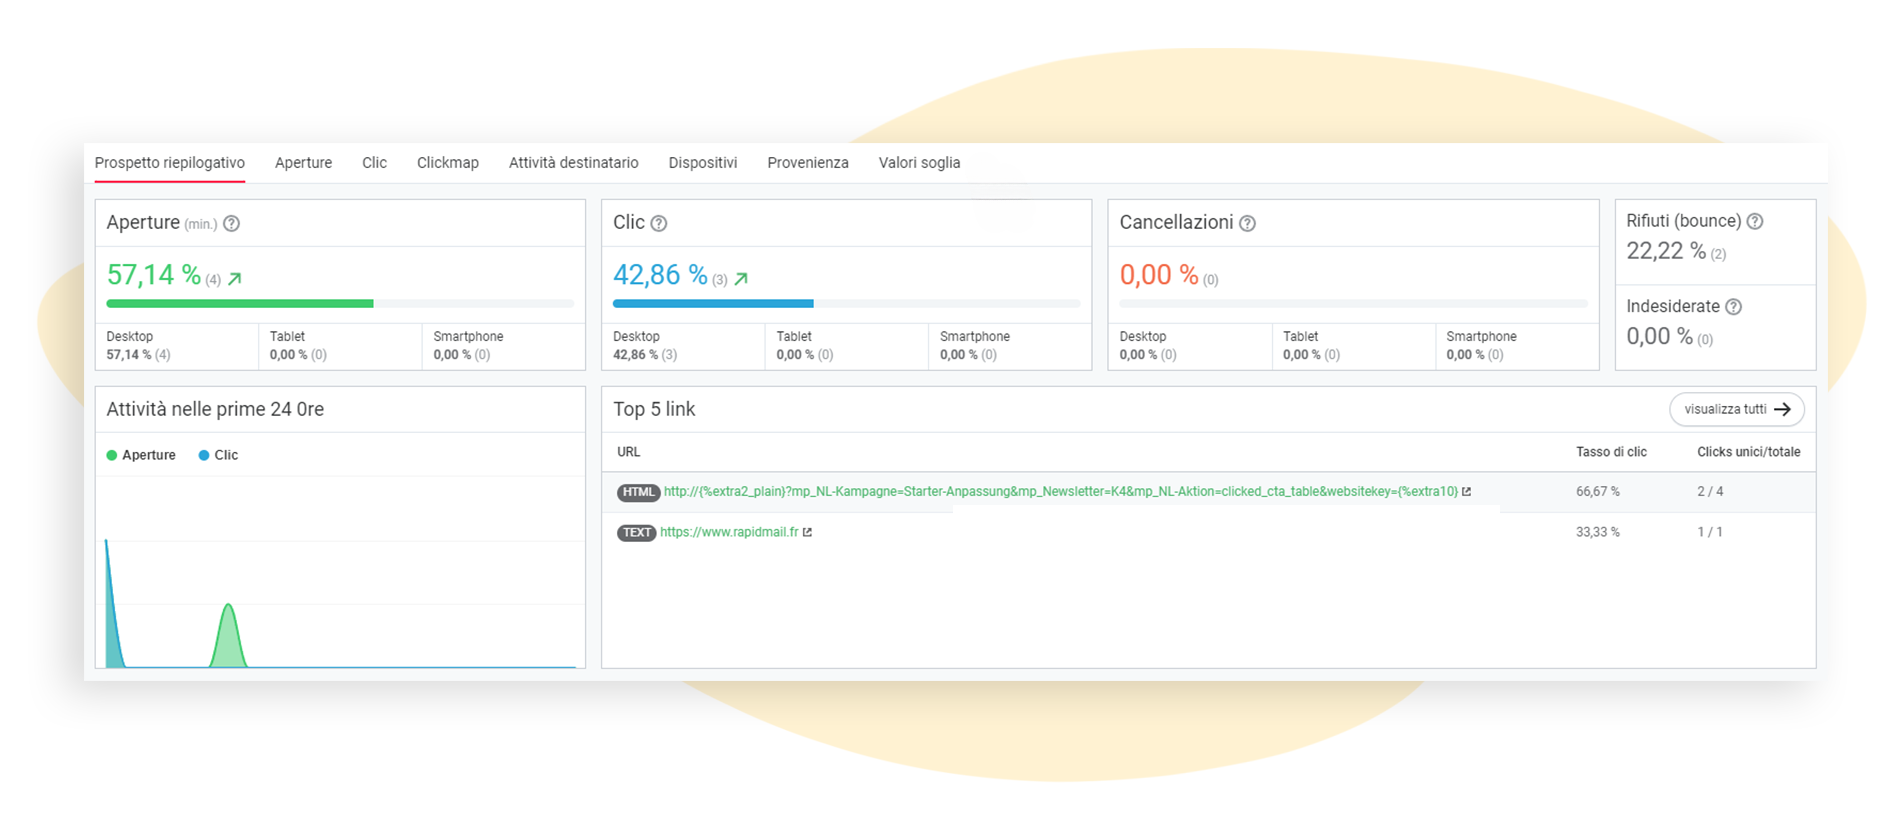Click the visualizza tutti button
The image size is (1900, 829).
(1736, 409)
